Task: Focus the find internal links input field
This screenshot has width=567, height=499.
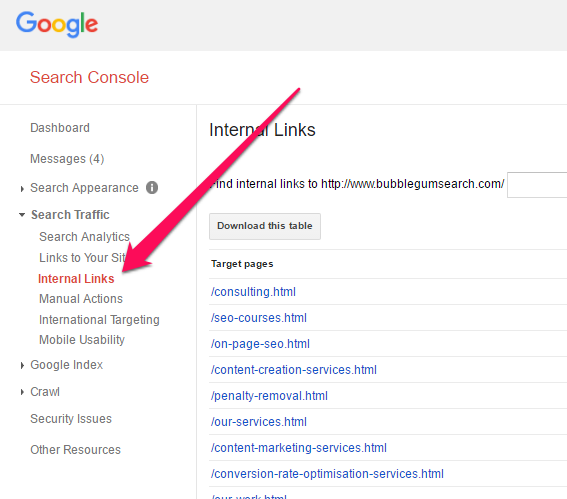Action: (x=537, y=185)
